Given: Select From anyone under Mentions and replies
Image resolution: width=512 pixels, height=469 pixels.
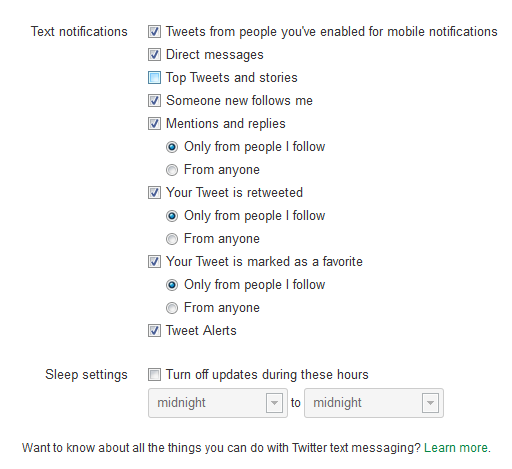Looking at the screenshot, I should click(x=172, y=170).
